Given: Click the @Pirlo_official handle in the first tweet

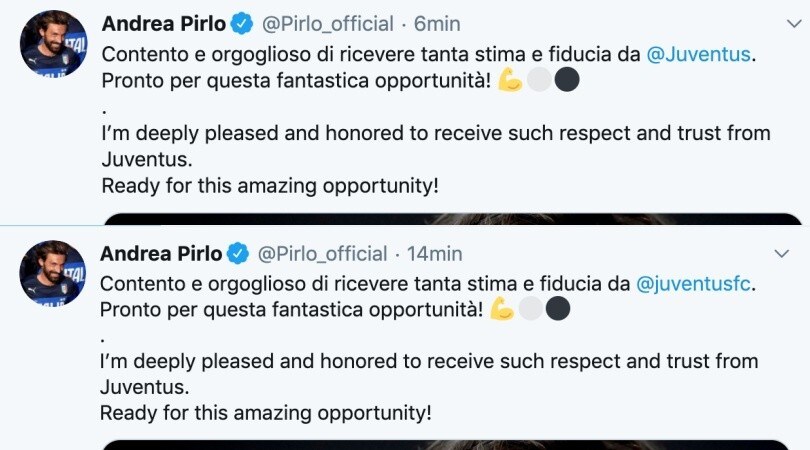Looking at the screenshot, I should 328,24.
